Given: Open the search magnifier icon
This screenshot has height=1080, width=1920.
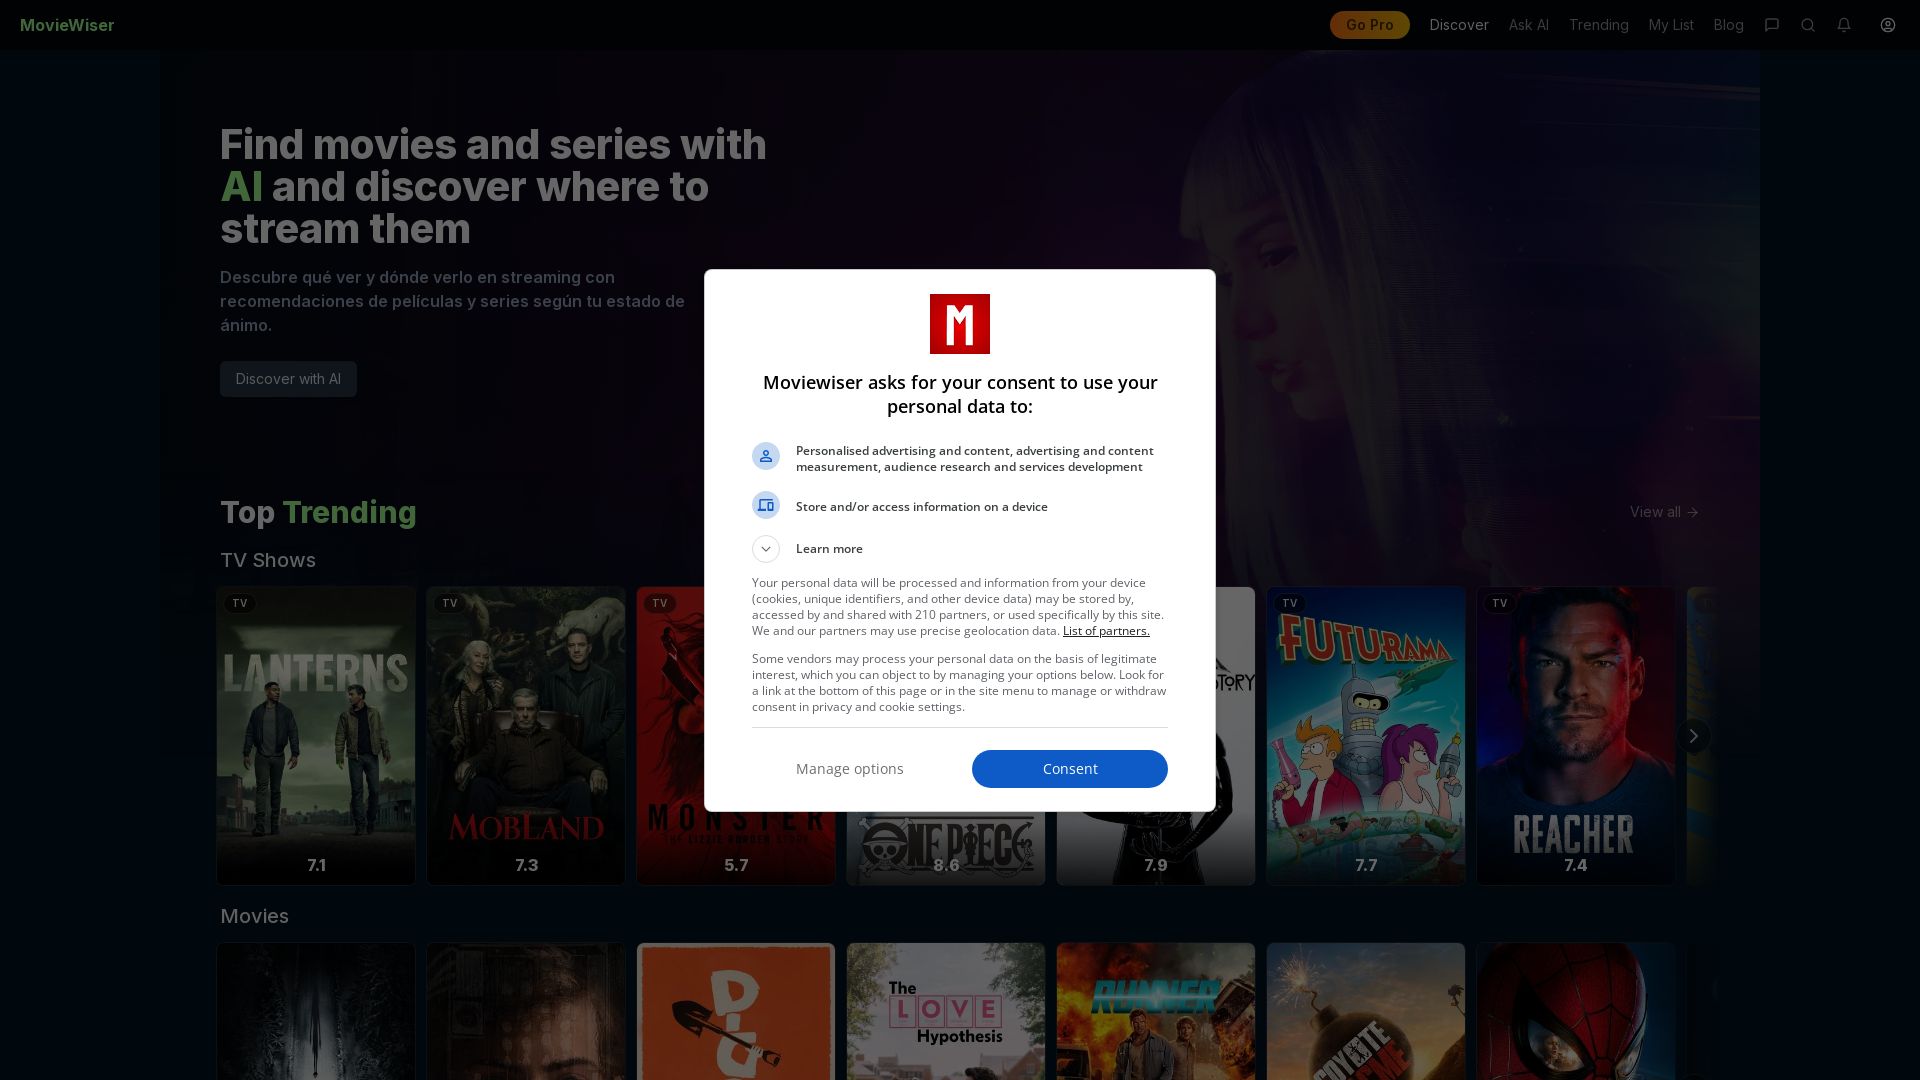Looking at the screenshot, I should point(1808,25).
